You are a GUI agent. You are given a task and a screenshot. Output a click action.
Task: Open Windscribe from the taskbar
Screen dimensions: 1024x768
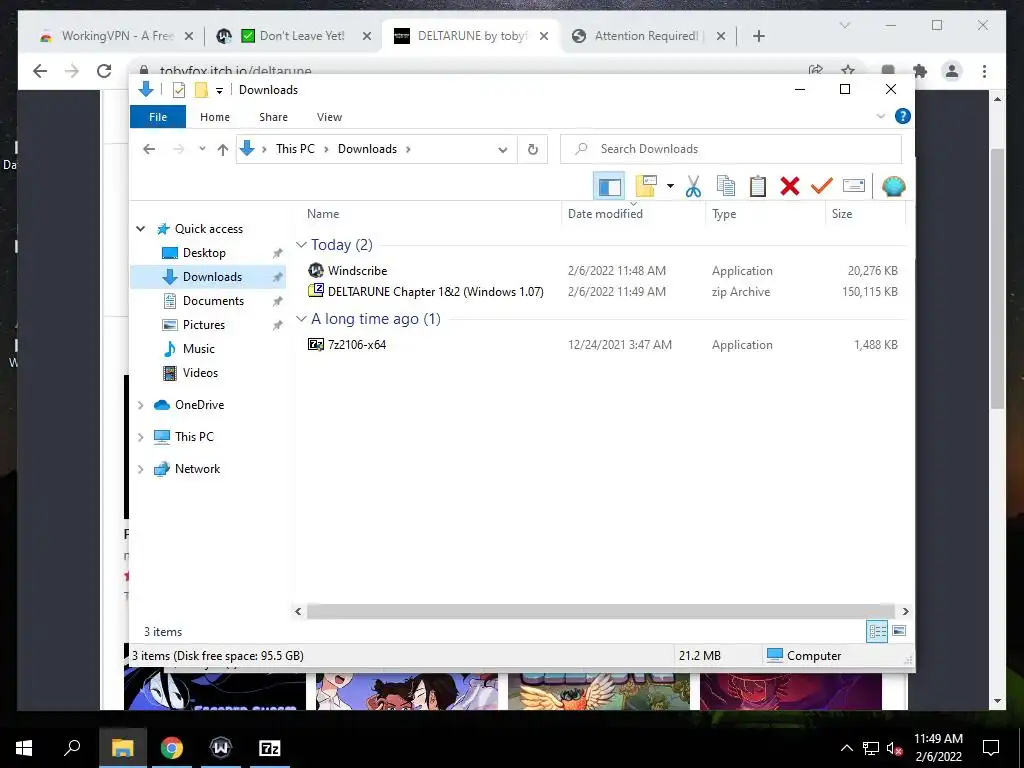(x=221, y=748)
